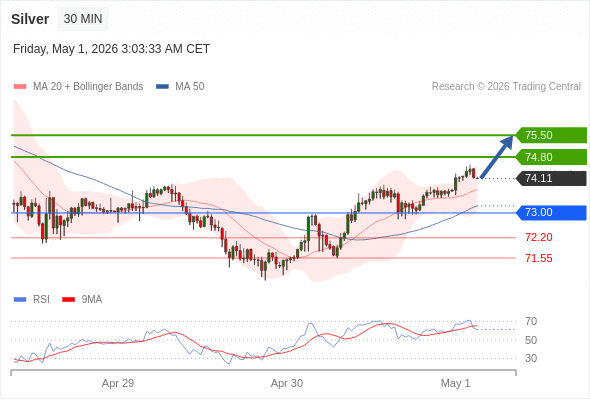590x400 pixels.
Task: Click the RSI 50 level label
Action: point(531,340)
